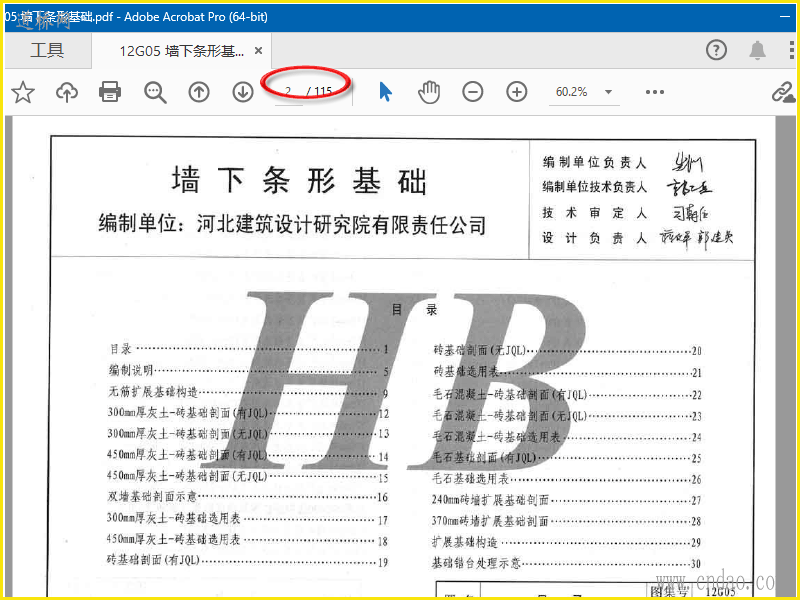Click the 300mm厚灰土-砖基础选用表 contents entry
The height and width of the screenshot is (600, 800).
tap(248, 518)
